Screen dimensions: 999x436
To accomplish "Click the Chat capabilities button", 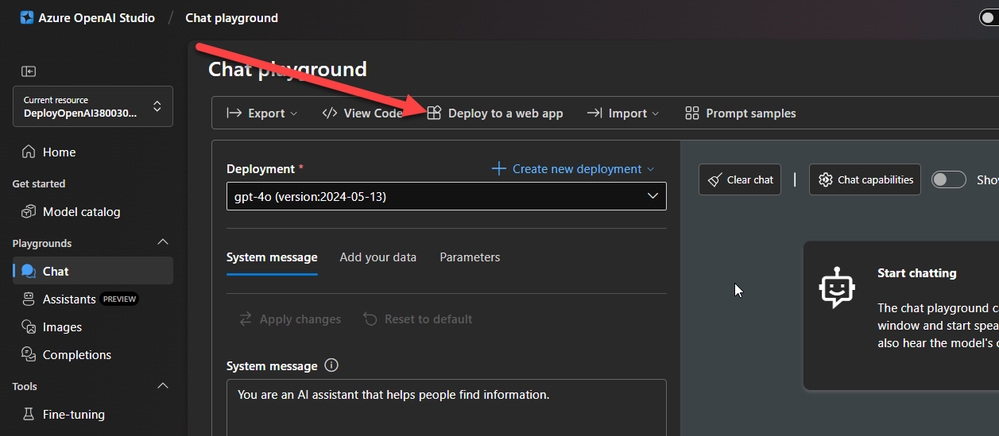I will (865, 180).
